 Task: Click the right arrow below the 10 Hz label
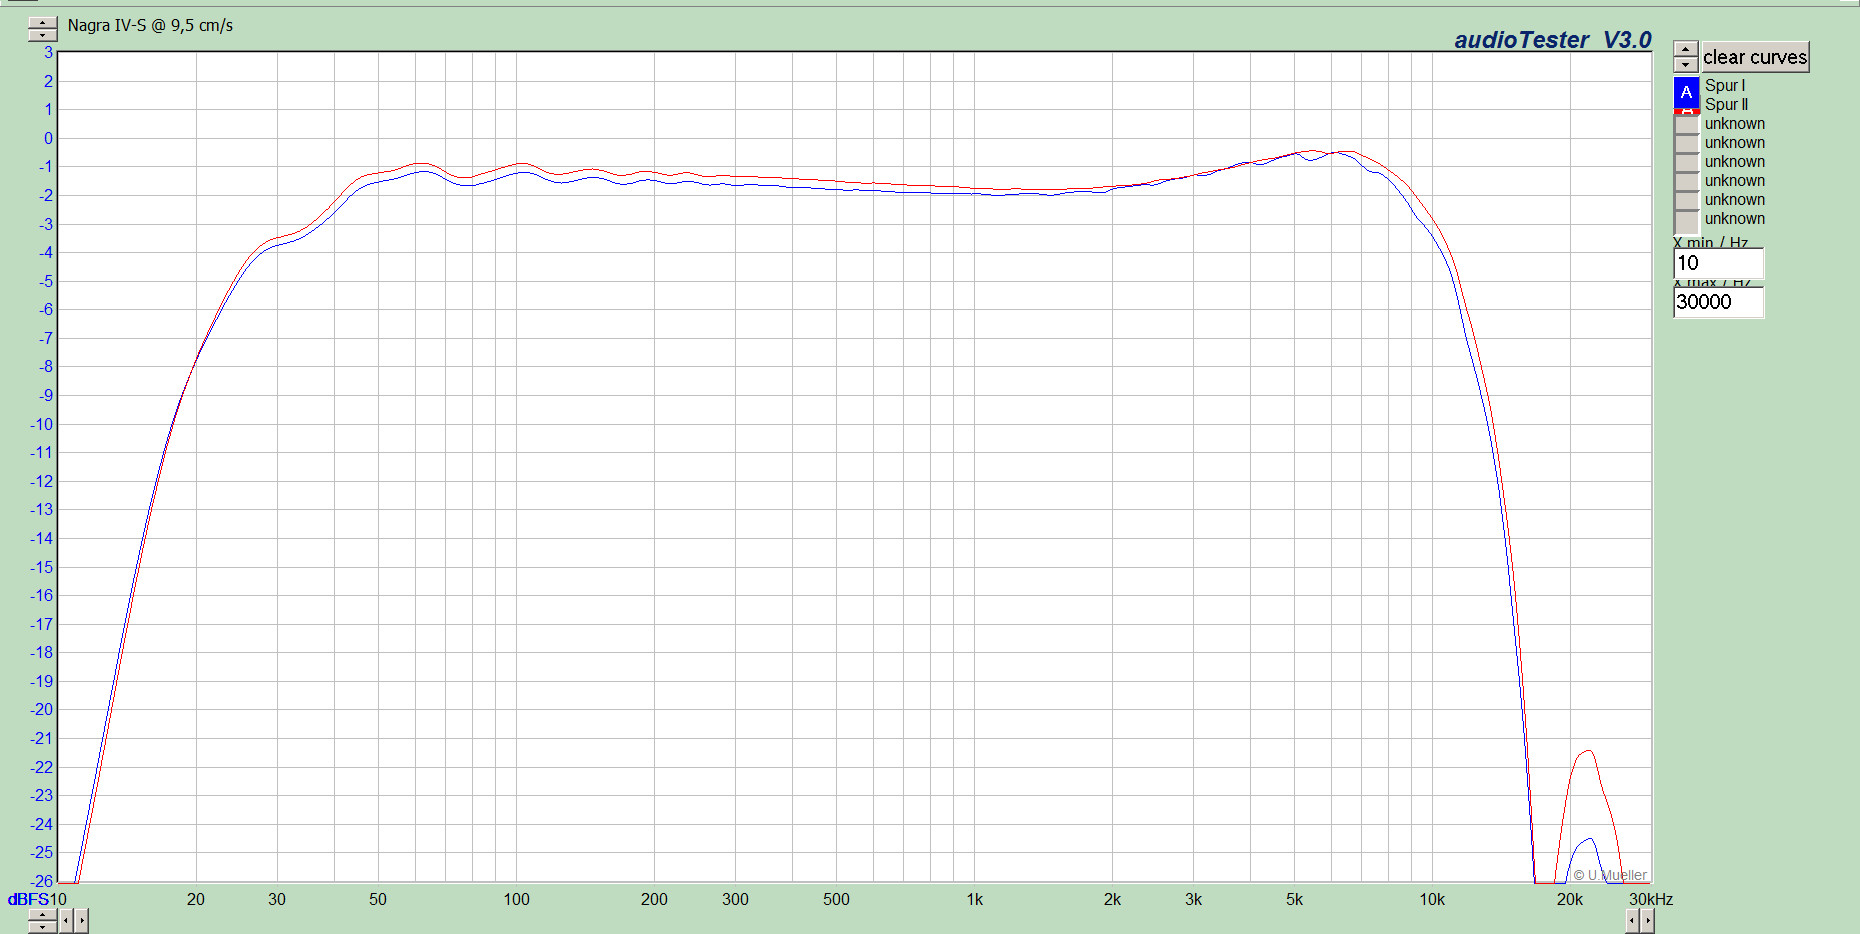81,920
